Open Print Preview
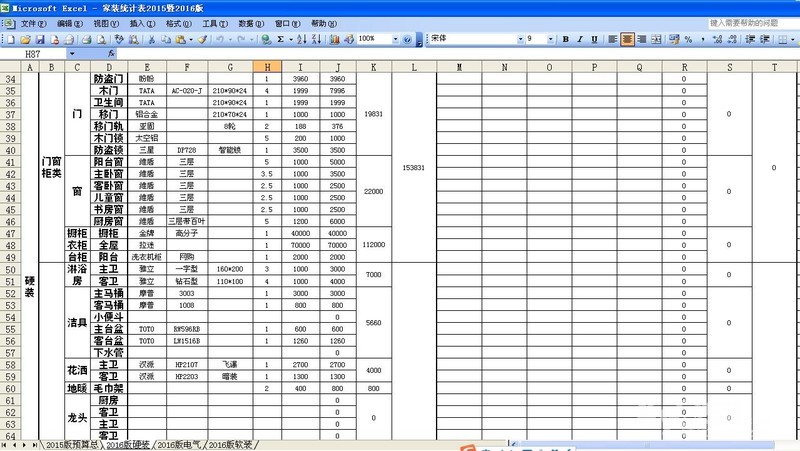Screen dimensions: 800x451 click(102, 39)
